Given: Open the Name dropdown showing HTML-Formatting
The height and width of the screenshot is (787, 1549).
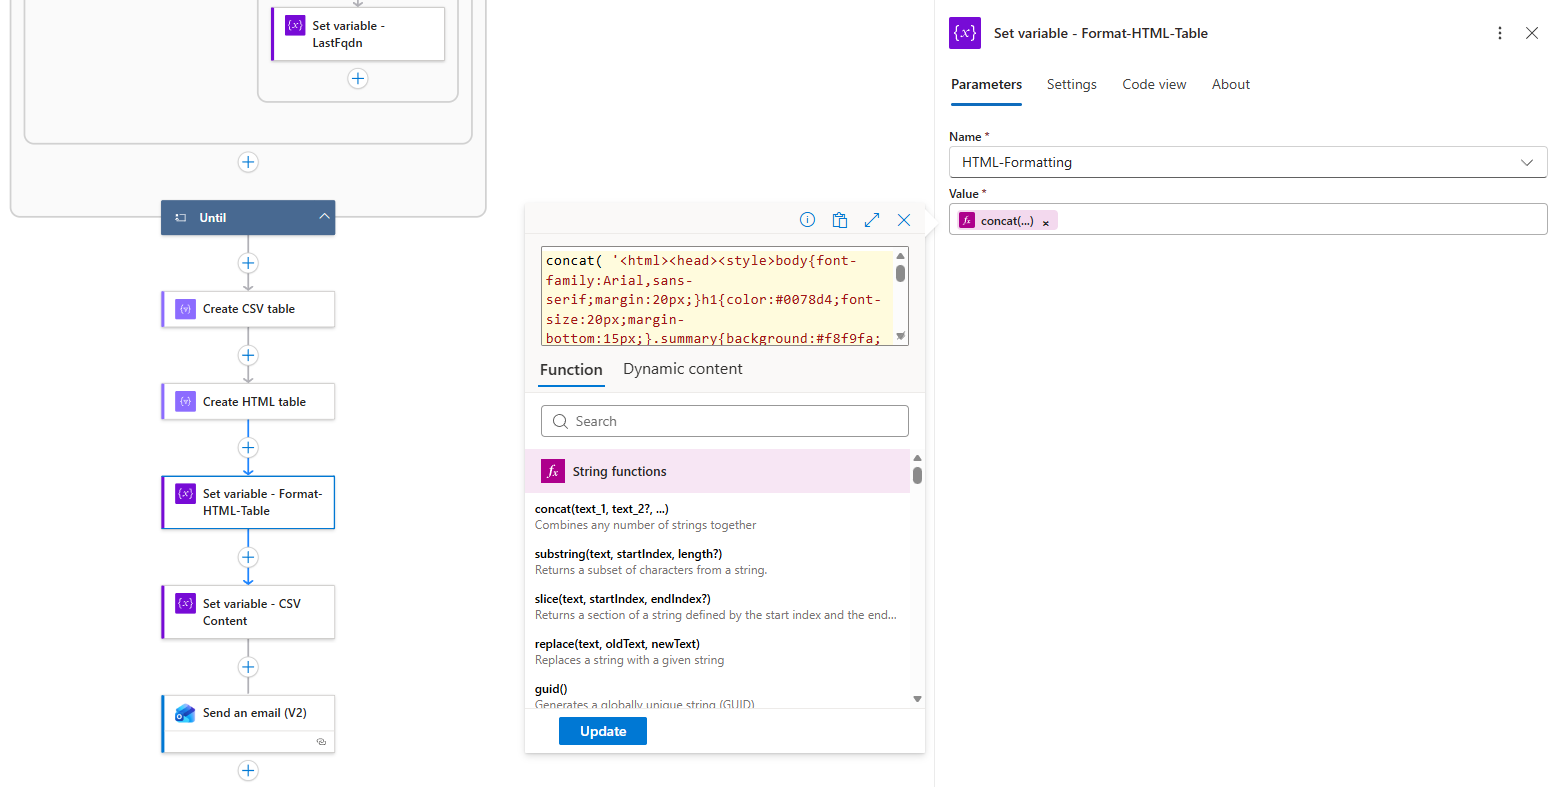Looking at the screenshot, I should click(x=1526, y=162).
